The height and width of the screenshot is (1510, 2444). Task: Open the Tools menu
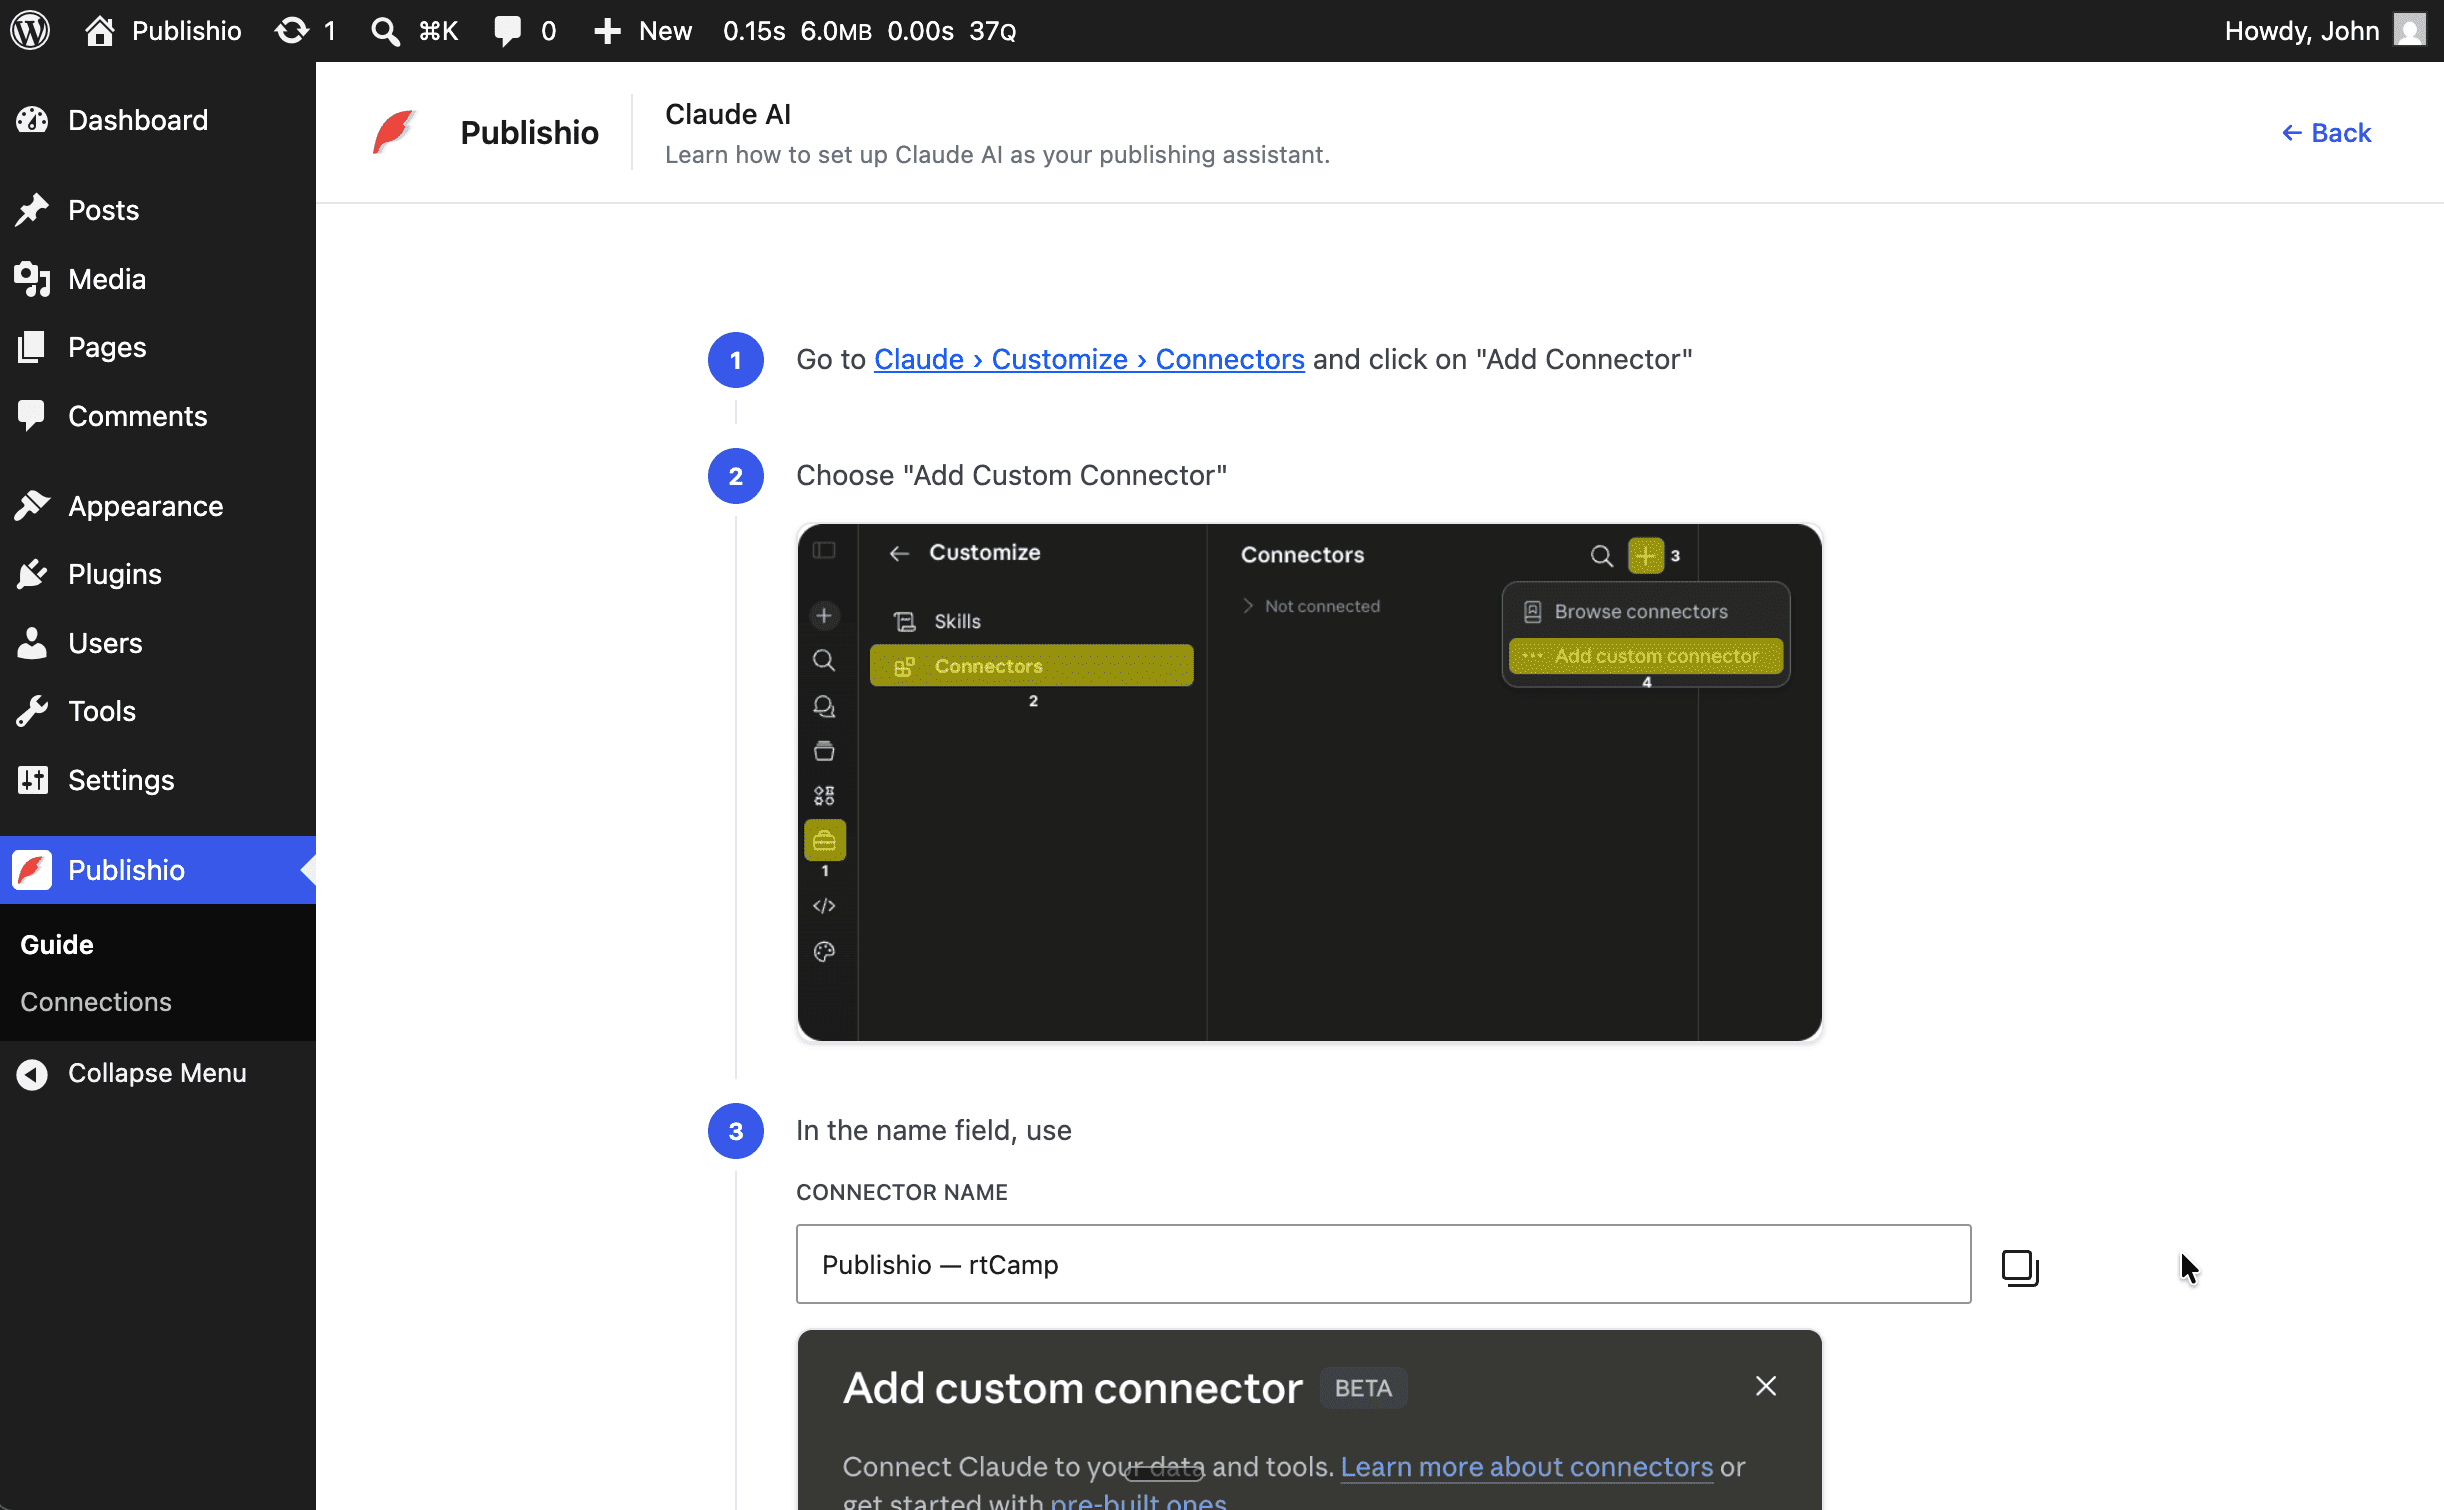point(158,711)
